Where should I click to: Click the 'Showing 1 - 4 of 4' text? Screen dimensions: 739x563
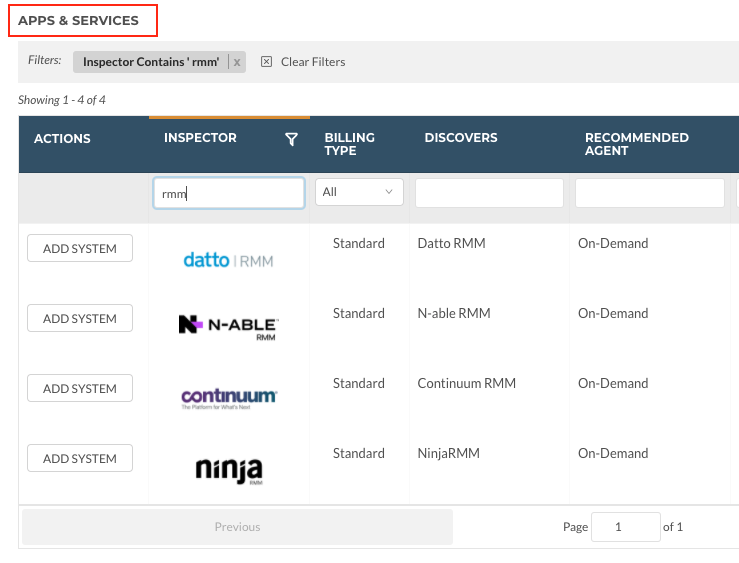[x=62, y=100]
